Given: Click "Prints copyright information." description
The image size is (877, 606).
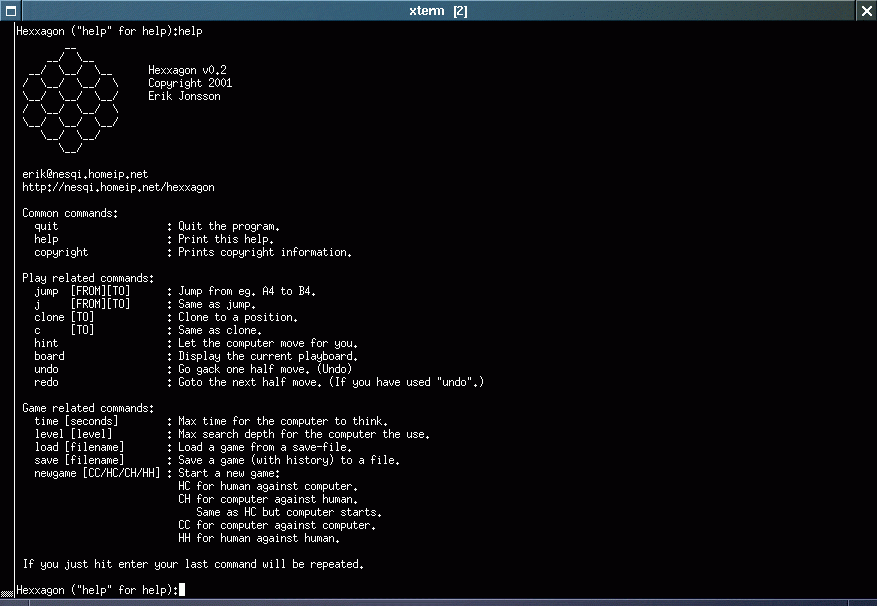Looking at the screenshot, I should [x=265, y=252].
